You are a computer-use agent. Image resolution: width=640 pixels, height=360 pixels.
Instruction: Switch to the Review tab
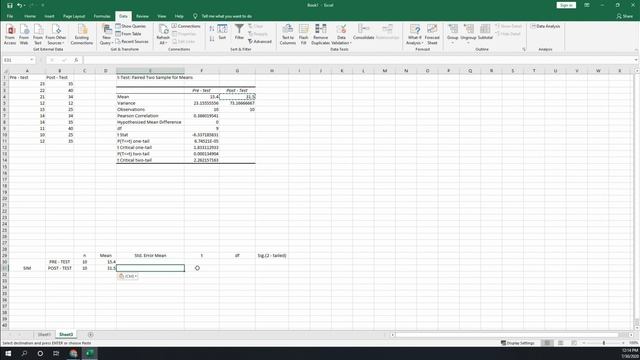pyautogui.click(x=142, y=16)
